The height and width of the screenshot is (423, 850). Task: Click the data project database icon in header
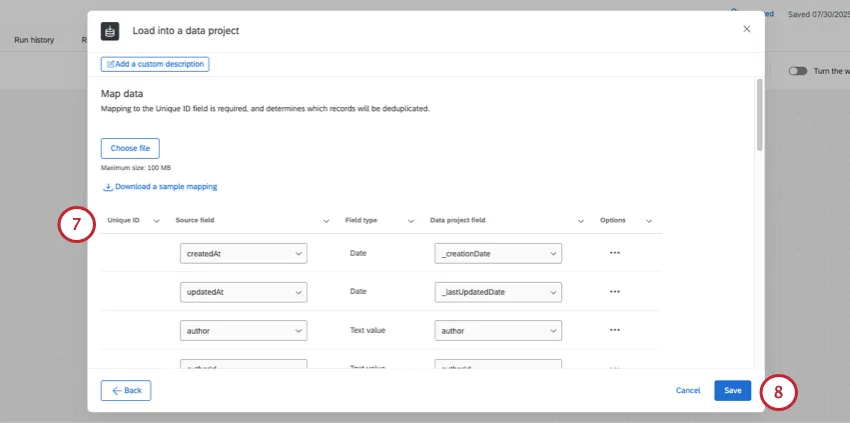(110, 31)
